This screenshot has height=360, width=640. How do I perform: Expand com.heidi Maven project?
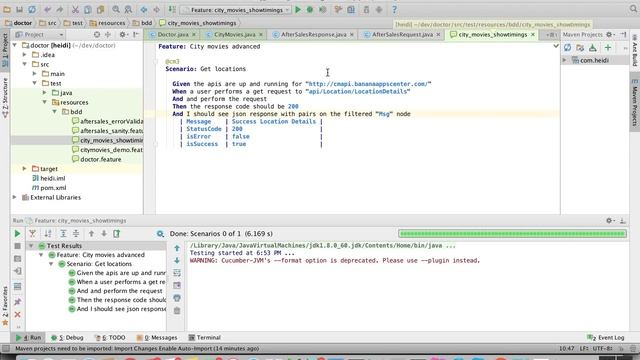[x=565, y=60]
